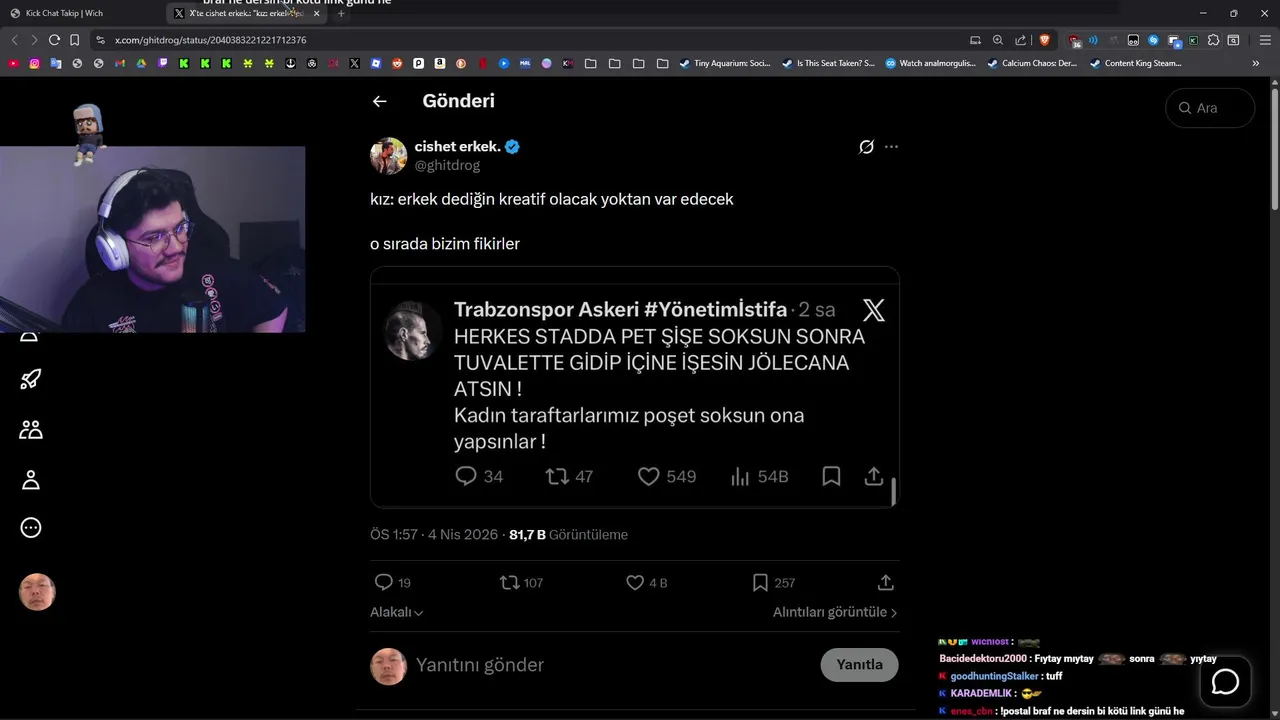
Task: Click the address bar URL x.com/ghitdrog
Action: [x=210, y=40]
